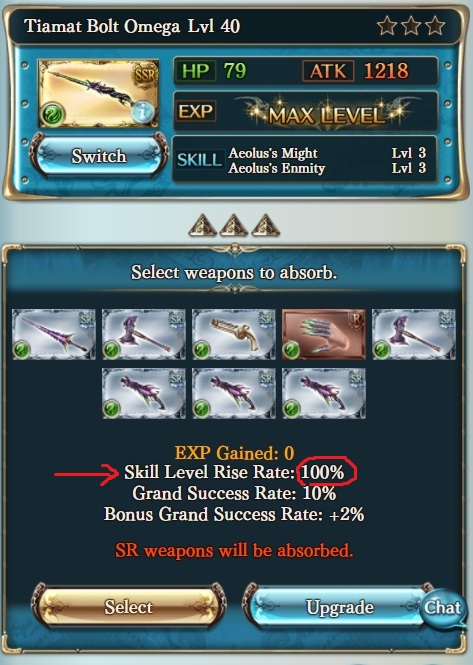This screenshot has width=473, height=665.
Task: Click the first star on title bar
Action: [x=387, y=26]
